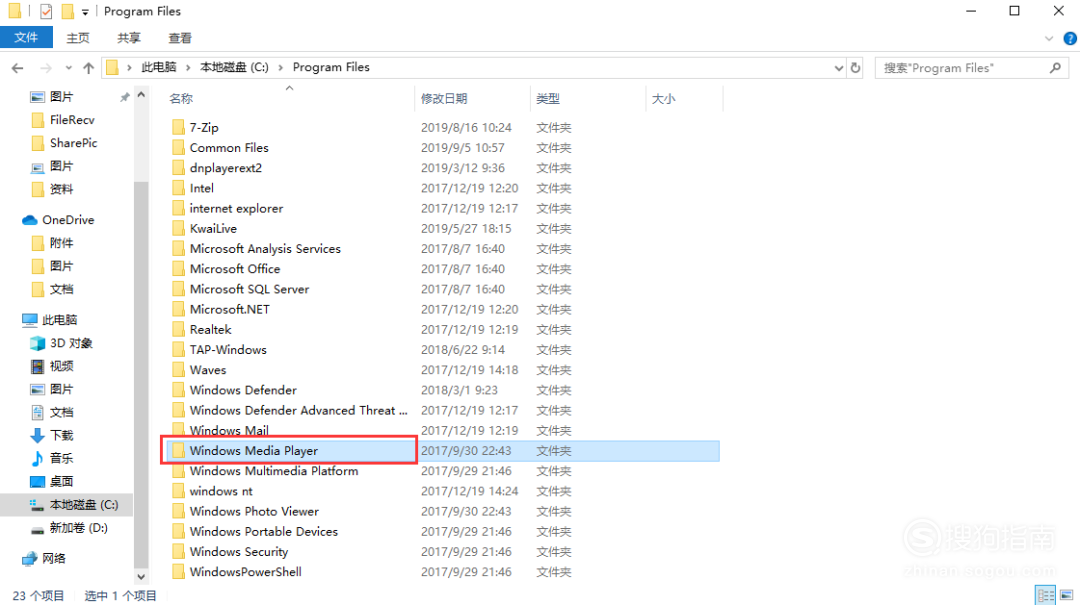
Task: Click 此电脑 in the address breadcrumb
Action: (x=159, y=67)
